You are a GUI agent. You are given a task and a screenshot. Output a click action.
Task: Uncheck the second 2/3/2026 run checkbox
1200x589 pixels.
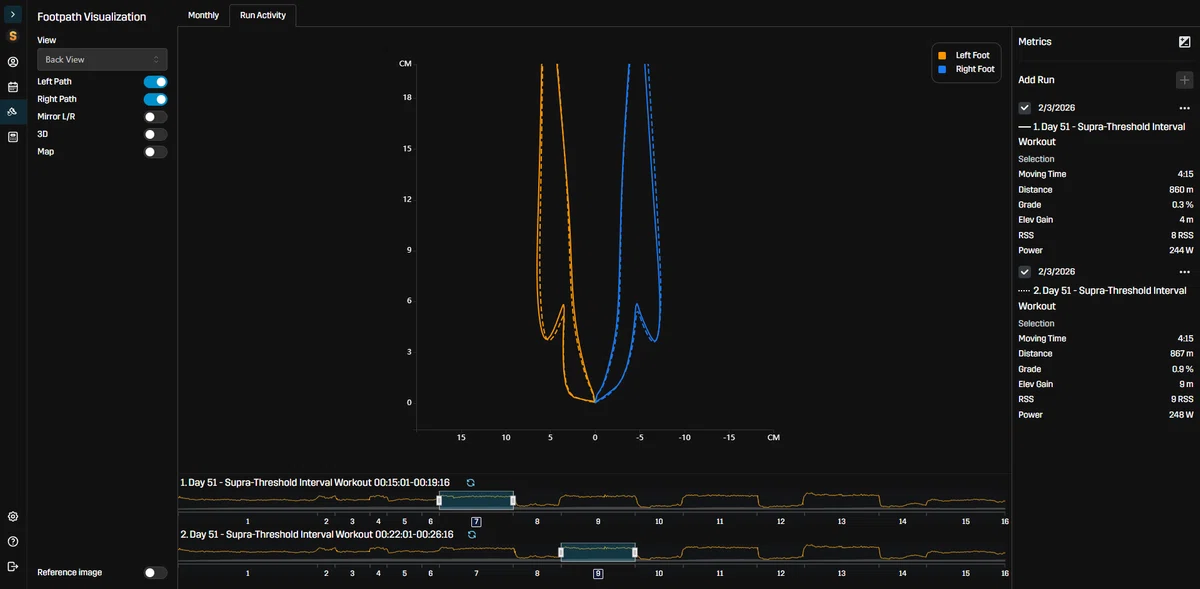1024,272
